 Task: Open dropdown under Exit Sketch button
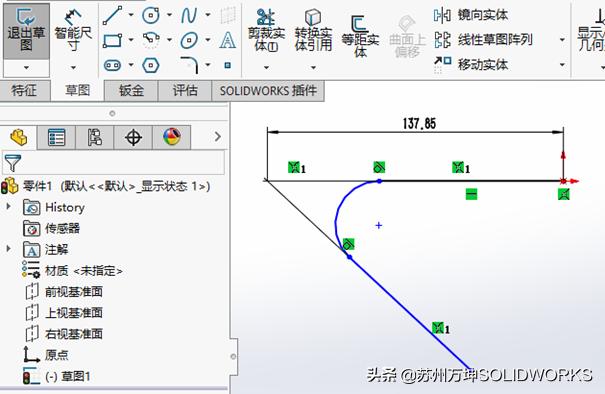coord(26,68)
